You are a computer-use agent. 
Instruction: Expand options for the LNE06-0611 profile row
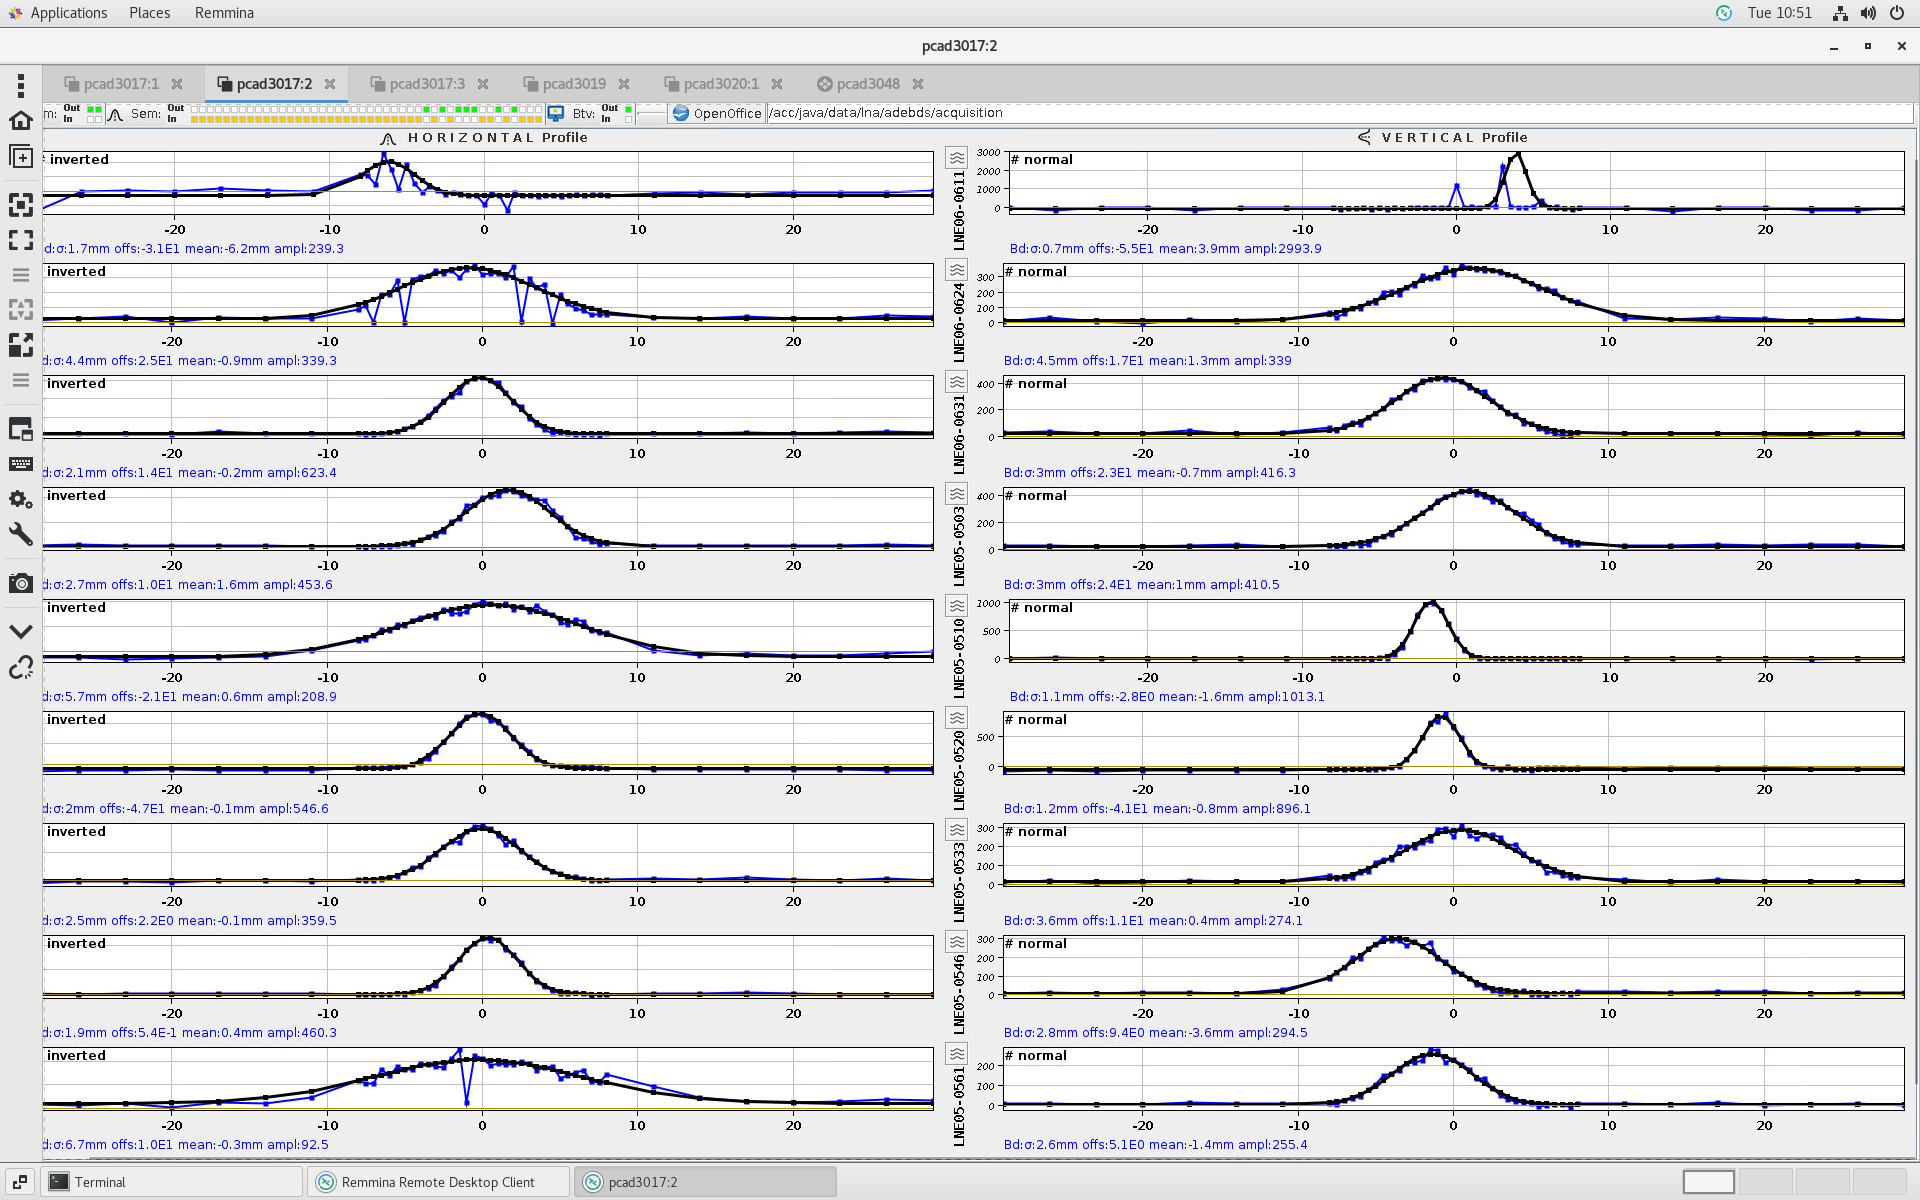(957, 158)
